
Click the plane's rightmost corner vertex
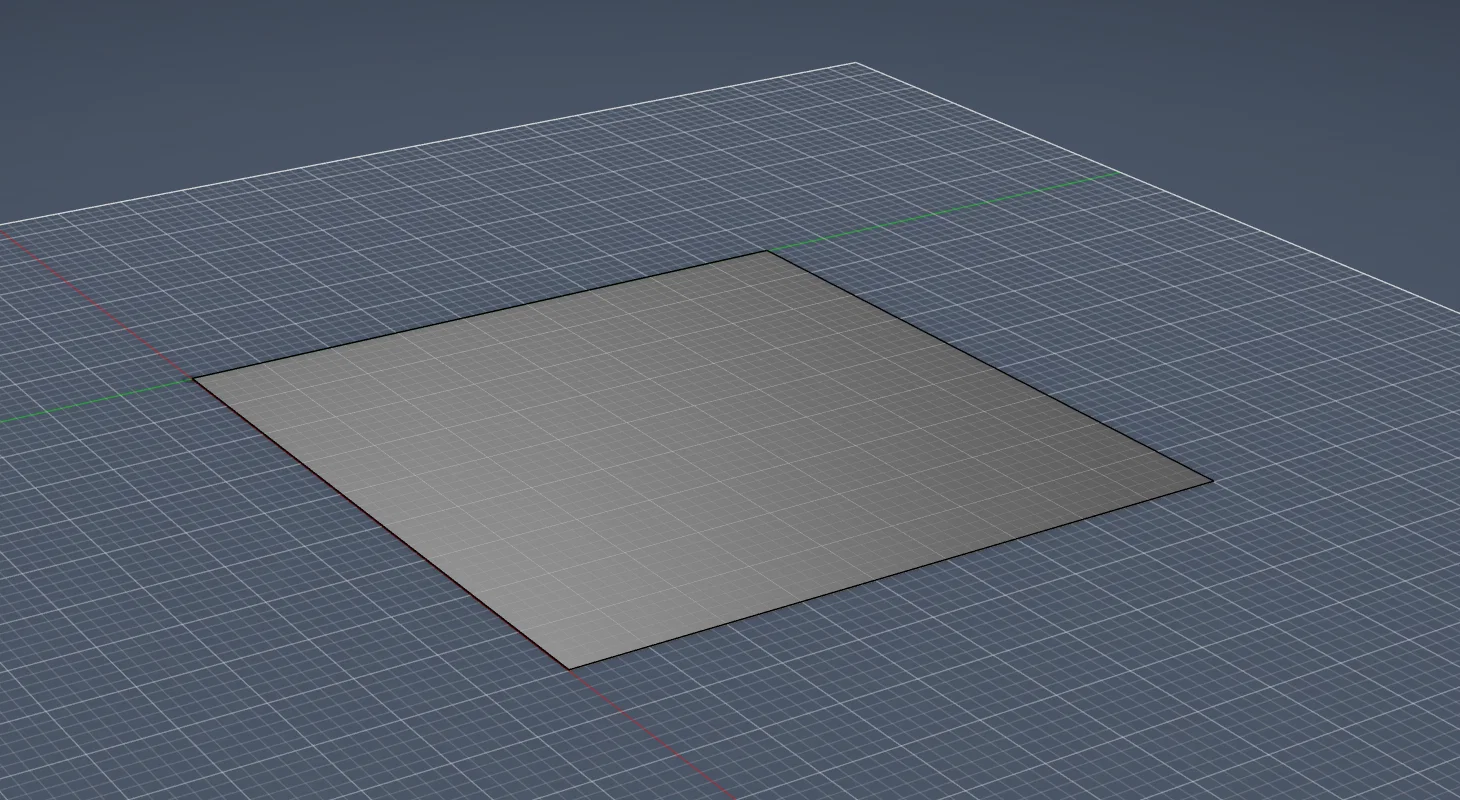(1212, 481)
